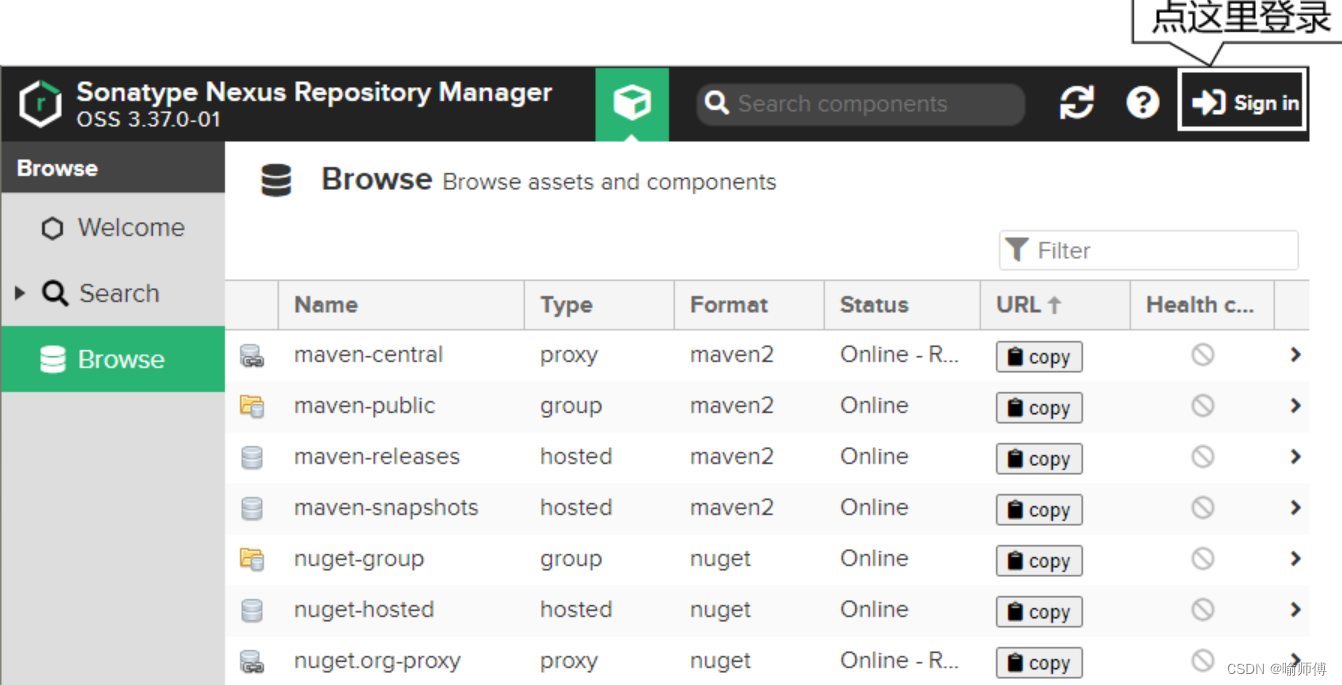The width and height of the screenshot is (1342, 685).
Task: Open maven-public row chevron
Action: [1295, 406]
